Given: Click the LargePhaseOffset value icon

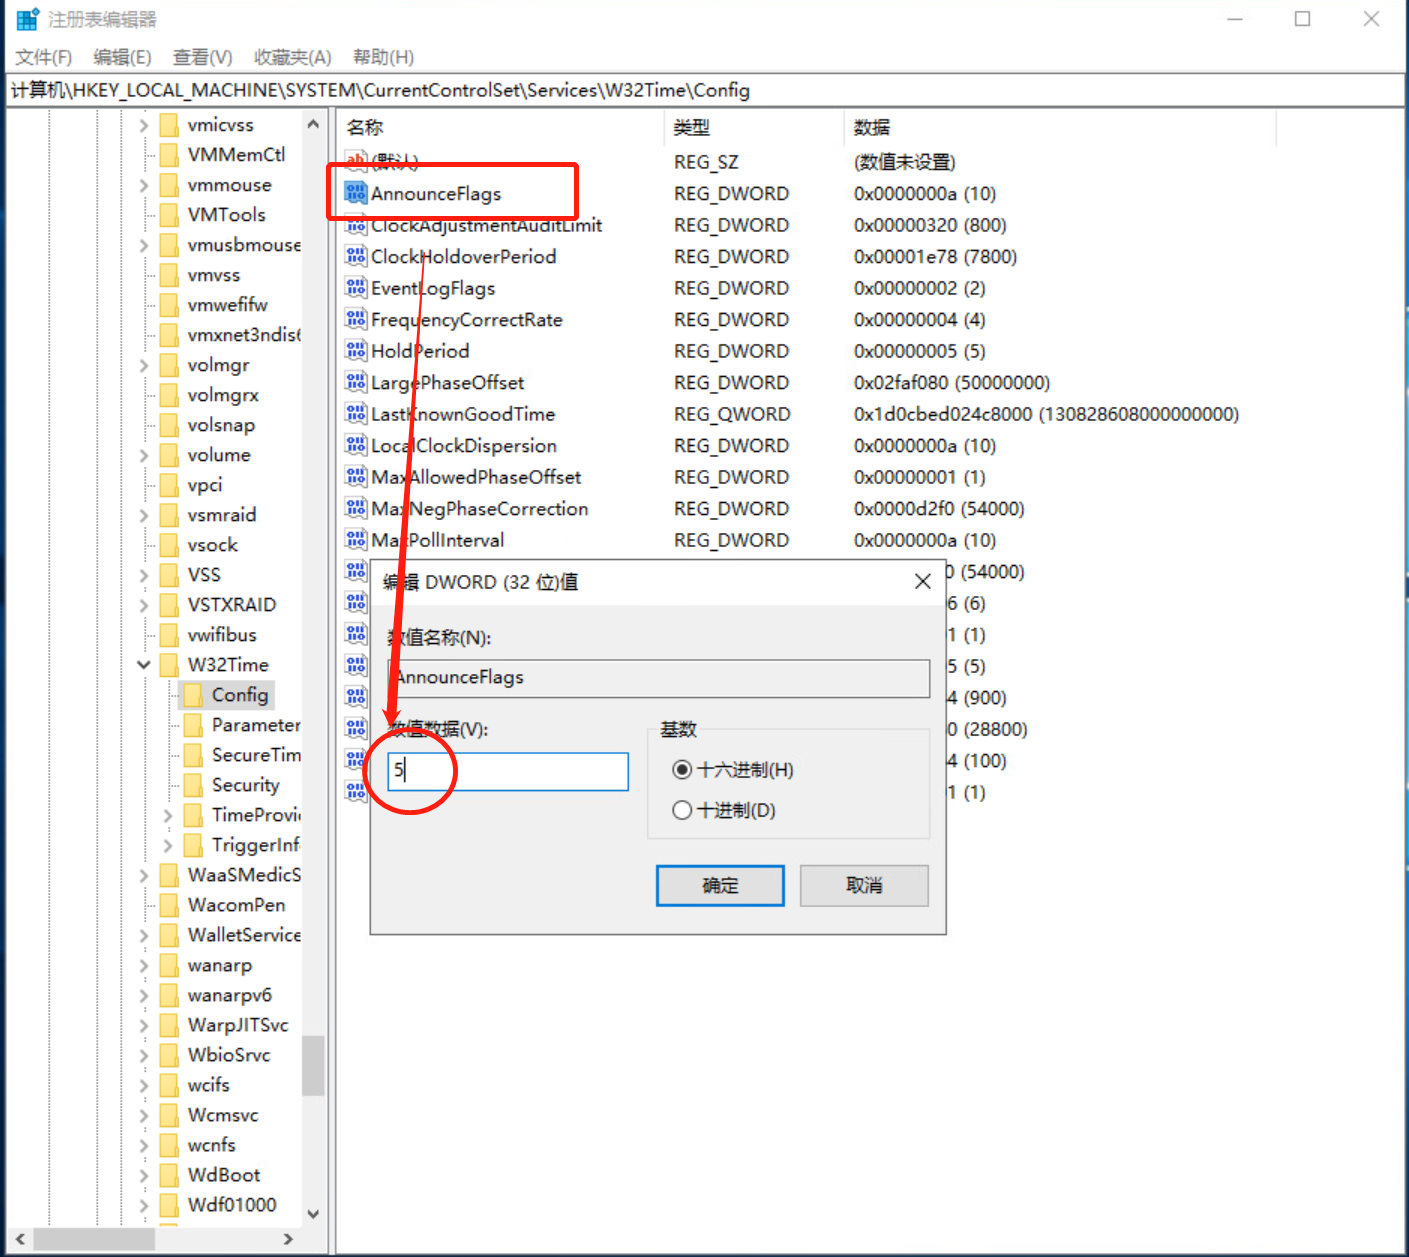Looking at the screenshot, I should click(x=355, y=382).
